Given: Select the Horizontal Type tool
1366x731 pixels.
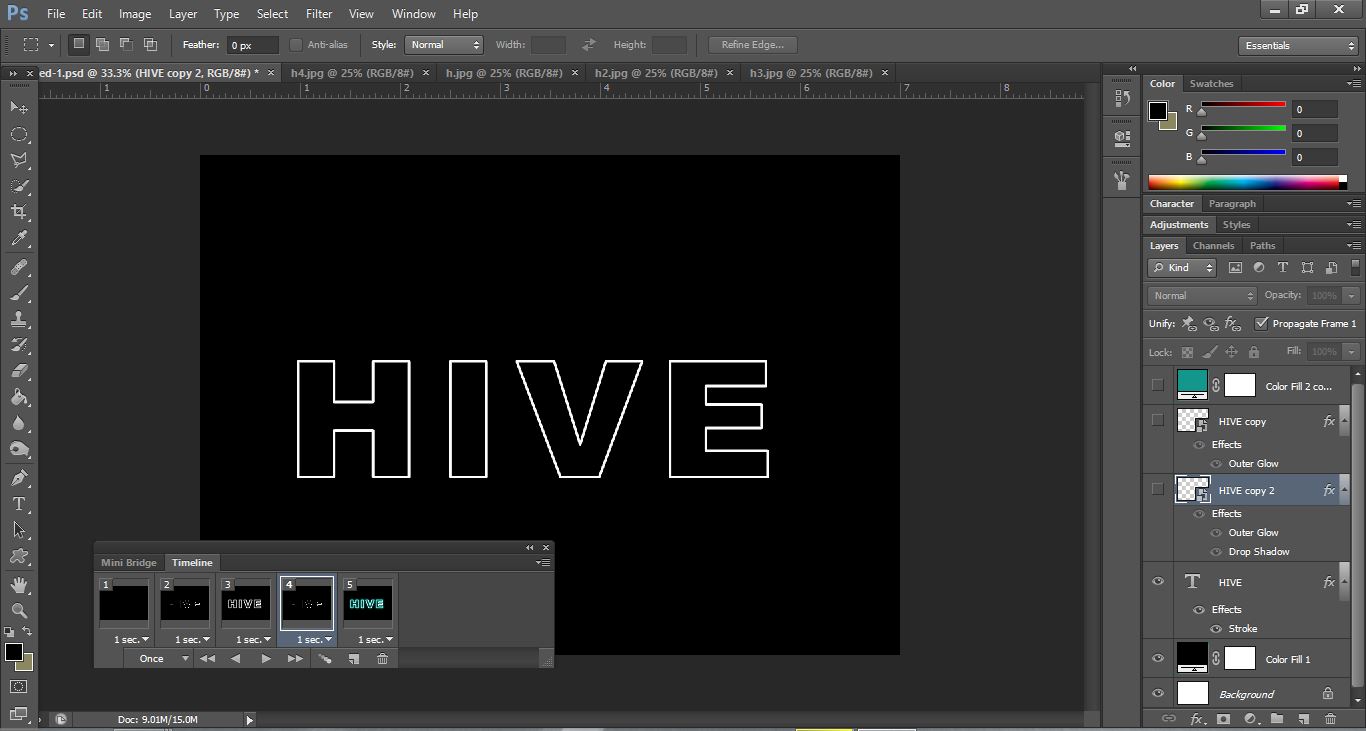Looking at the screenshot, I should (19, 504).
